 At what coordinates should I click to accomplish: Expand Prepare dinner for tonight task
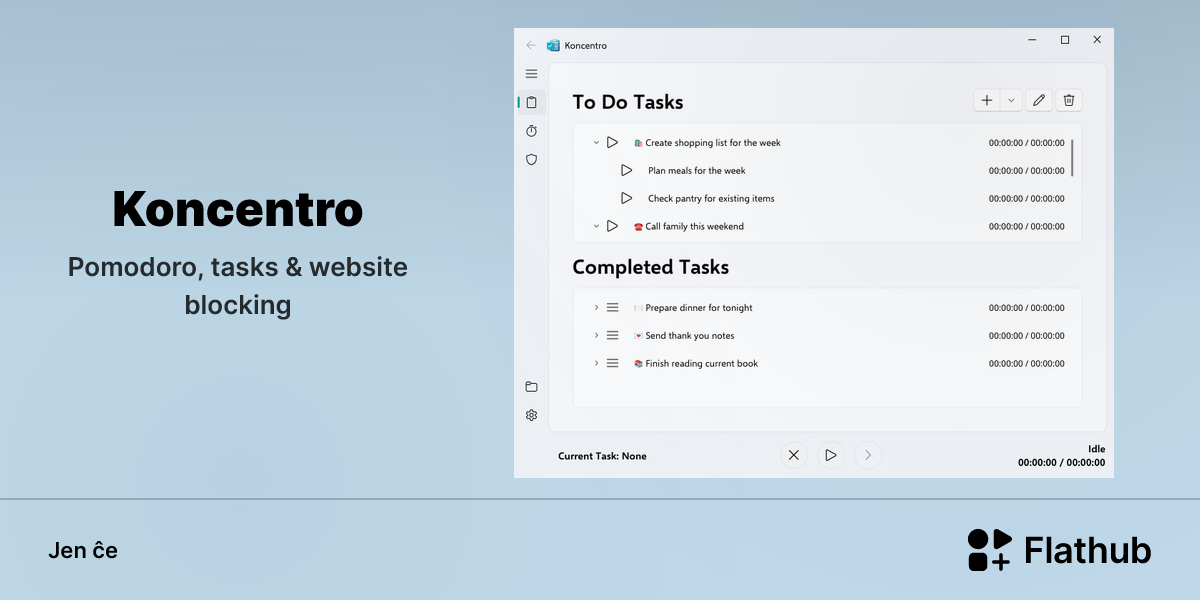[596, 308]
